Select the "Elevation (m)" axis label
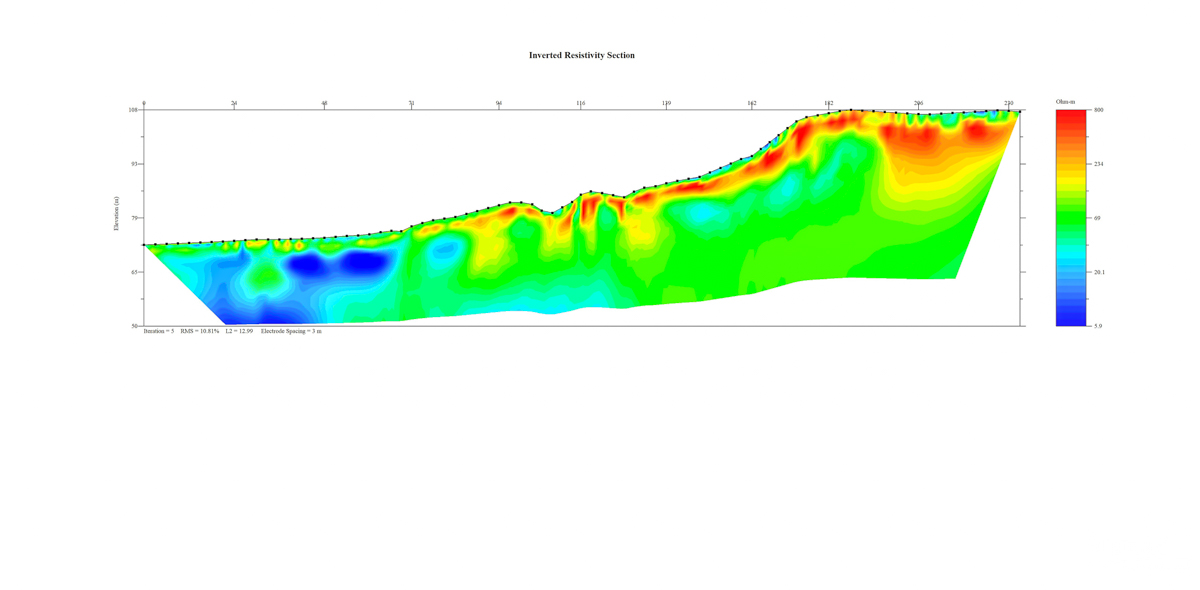 (x=117, y=214)
